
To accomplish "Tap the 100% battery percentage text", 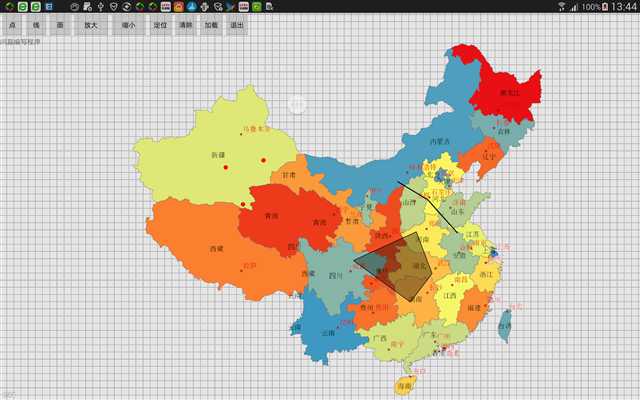I will click(x=591, y=7).
